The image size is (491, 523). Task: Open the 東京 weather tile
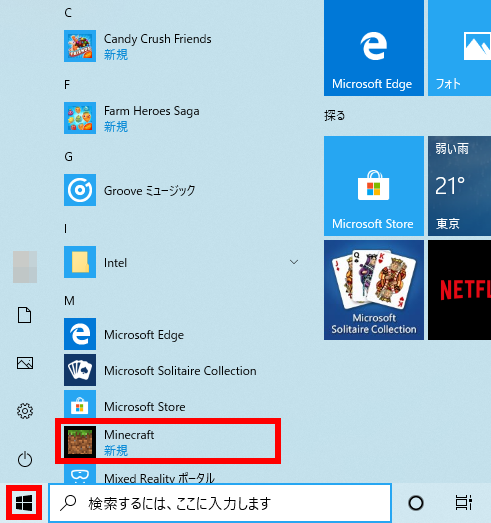click(459, 186)
